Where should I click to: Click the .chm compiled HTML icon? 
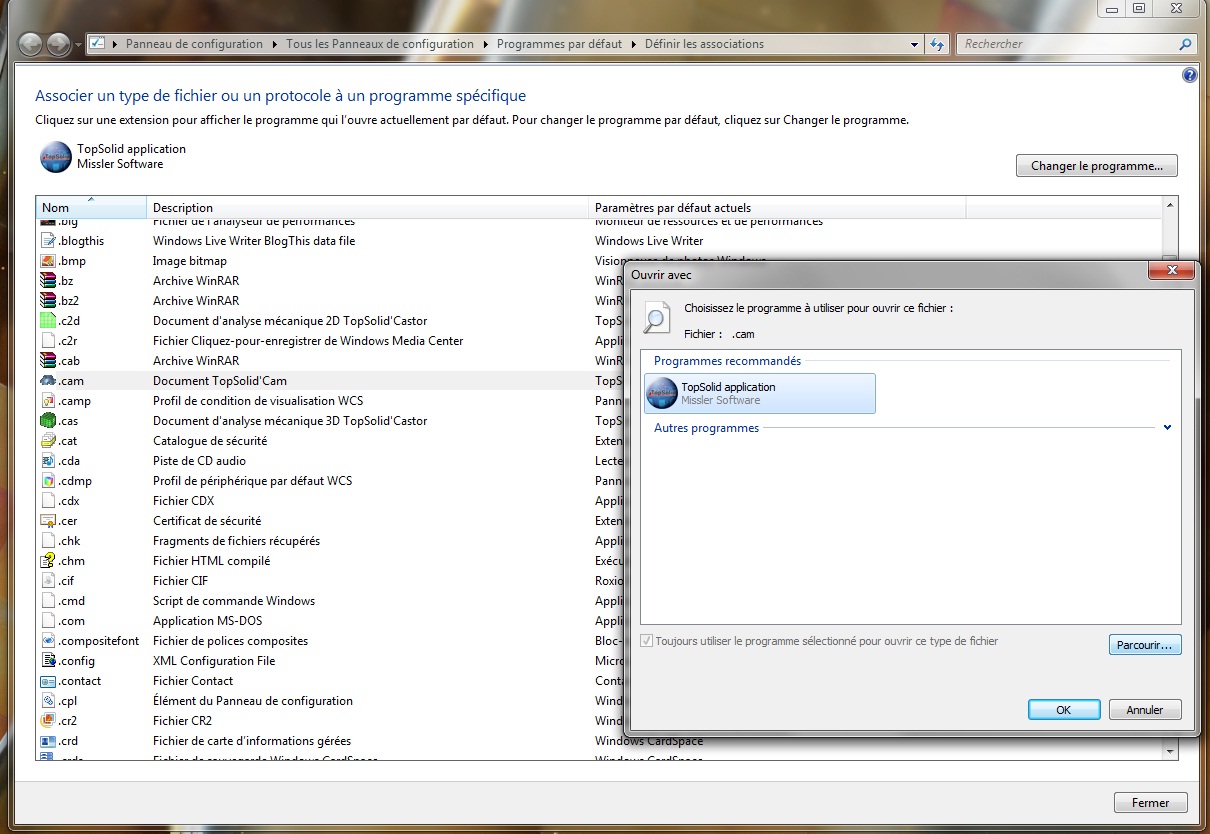pos(47,561)
